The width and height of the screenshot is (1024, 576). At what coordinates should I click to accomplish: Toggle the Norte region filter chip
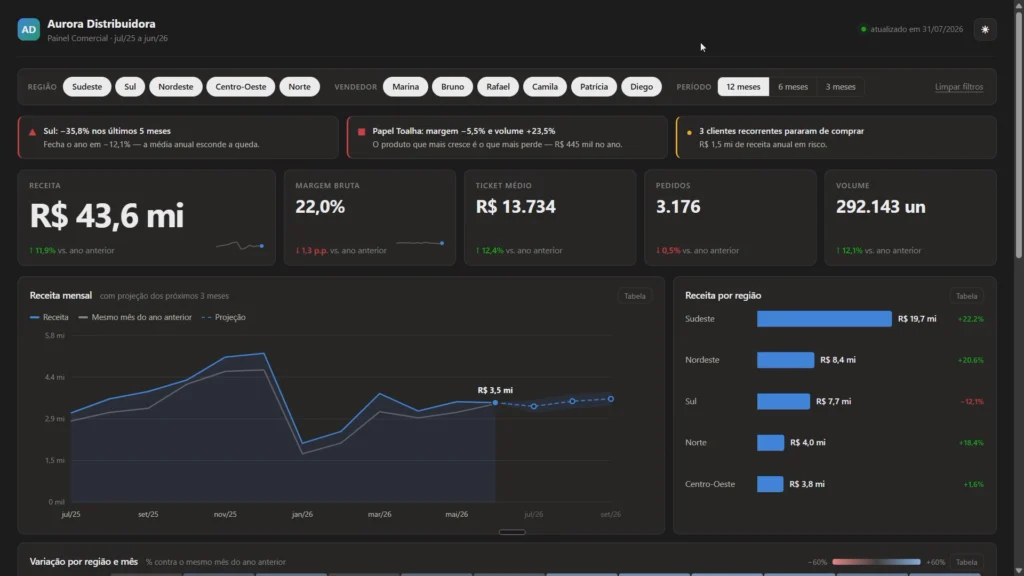300,87
